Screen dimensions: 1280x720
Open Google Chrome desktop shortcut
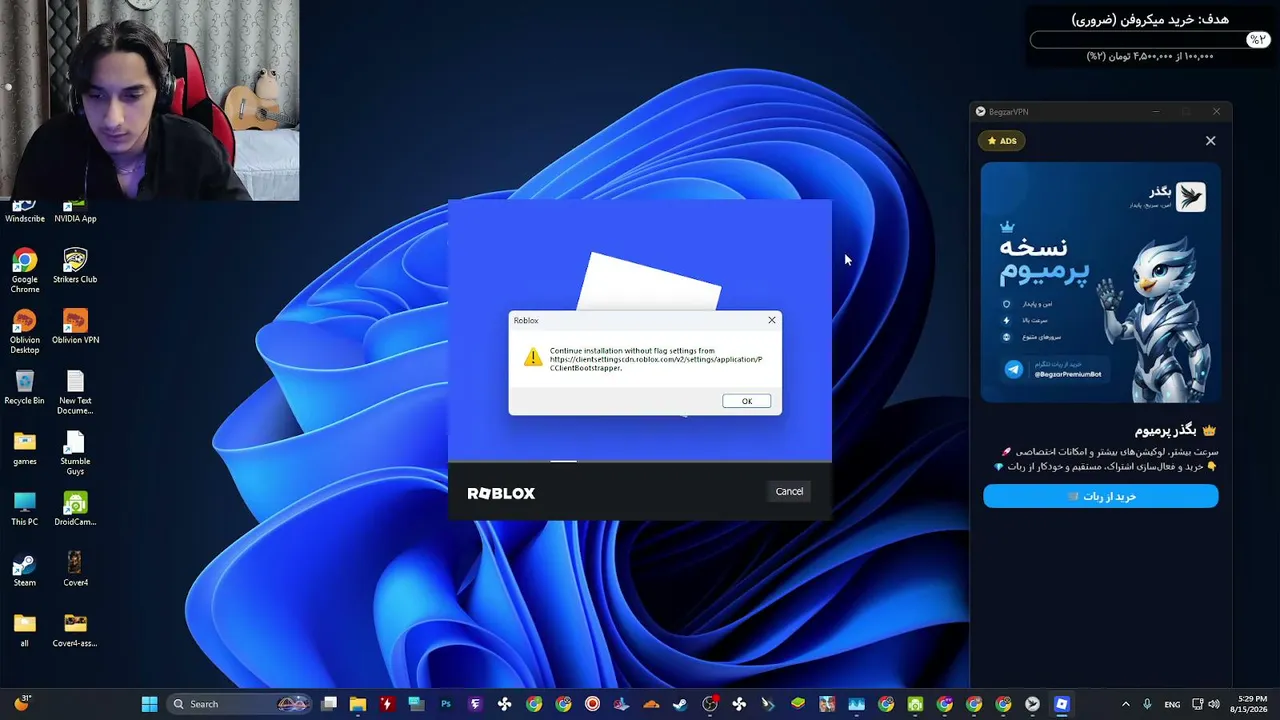coord(25,270)
